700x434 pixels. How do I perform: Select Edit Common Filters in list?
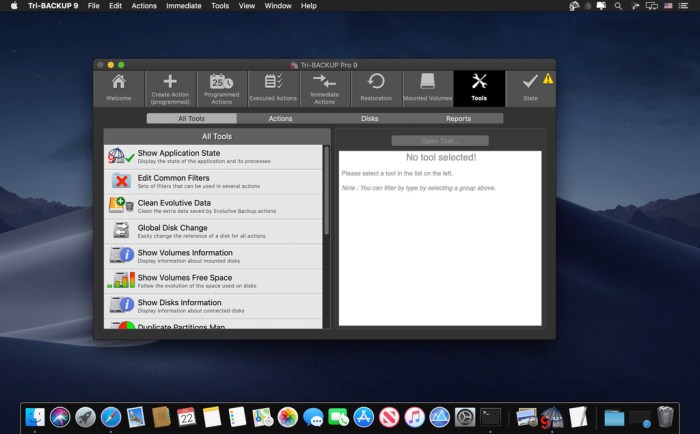215,181
